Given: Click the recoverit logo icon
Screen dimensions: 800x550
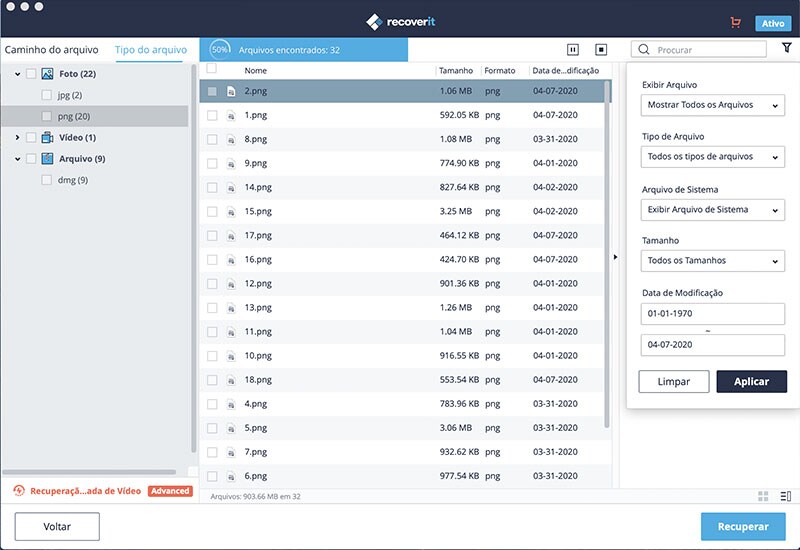Looking at the screenshot, I should 374,22.
